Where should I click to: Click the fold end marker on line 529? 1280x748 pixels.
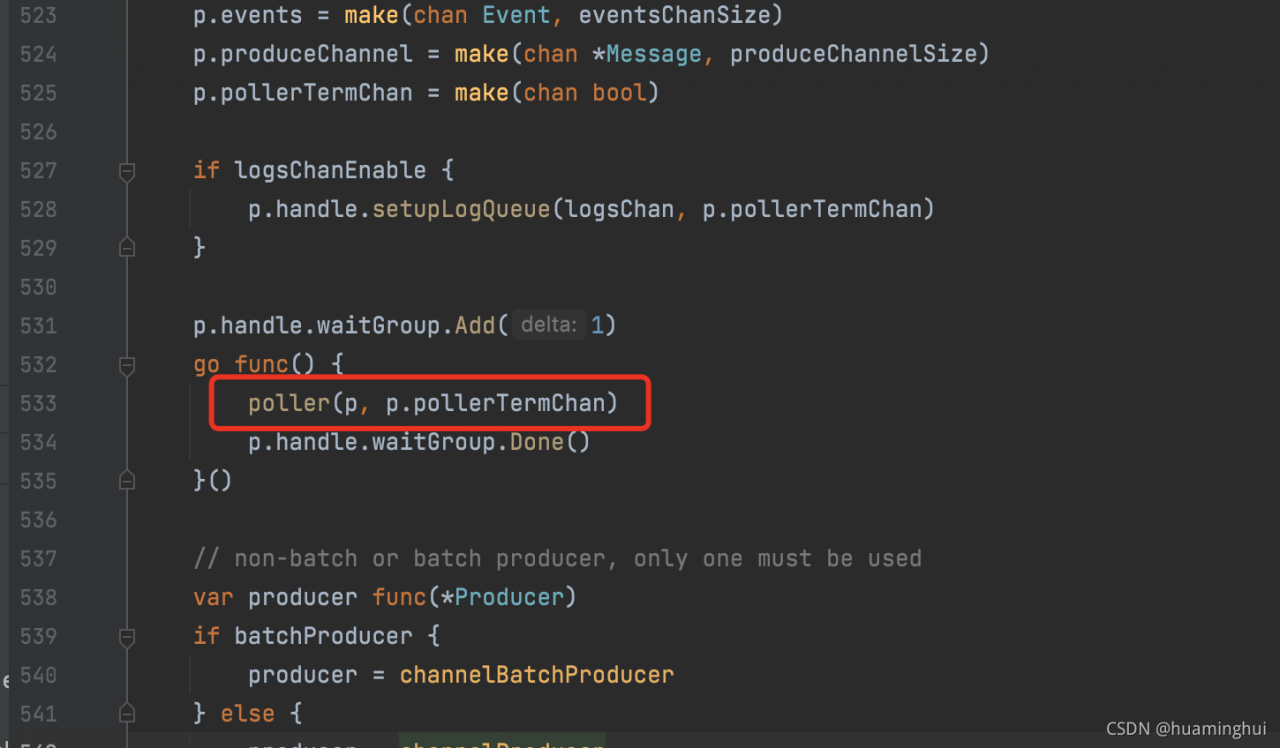pyautogui.click(x=127, y=247)
